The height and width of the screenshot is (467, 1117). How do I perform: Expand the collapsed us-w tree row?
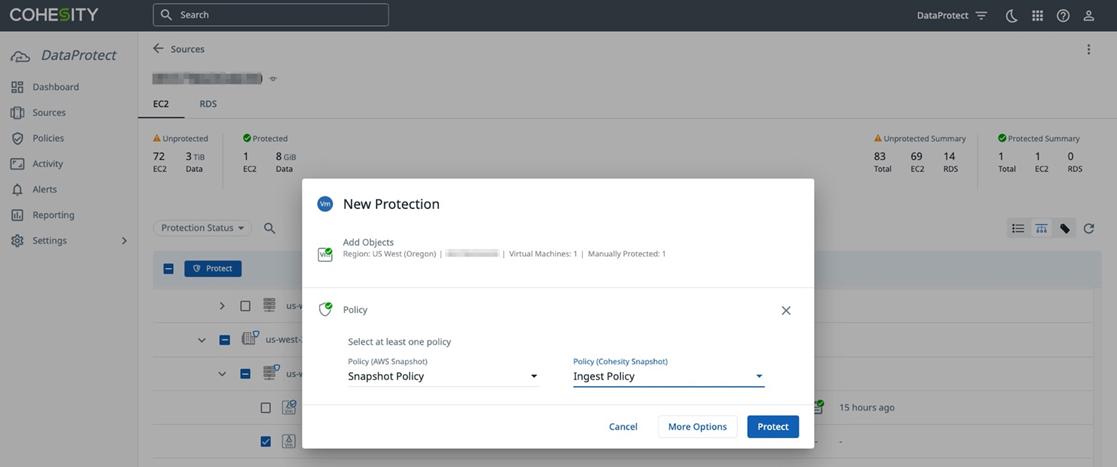222,306
